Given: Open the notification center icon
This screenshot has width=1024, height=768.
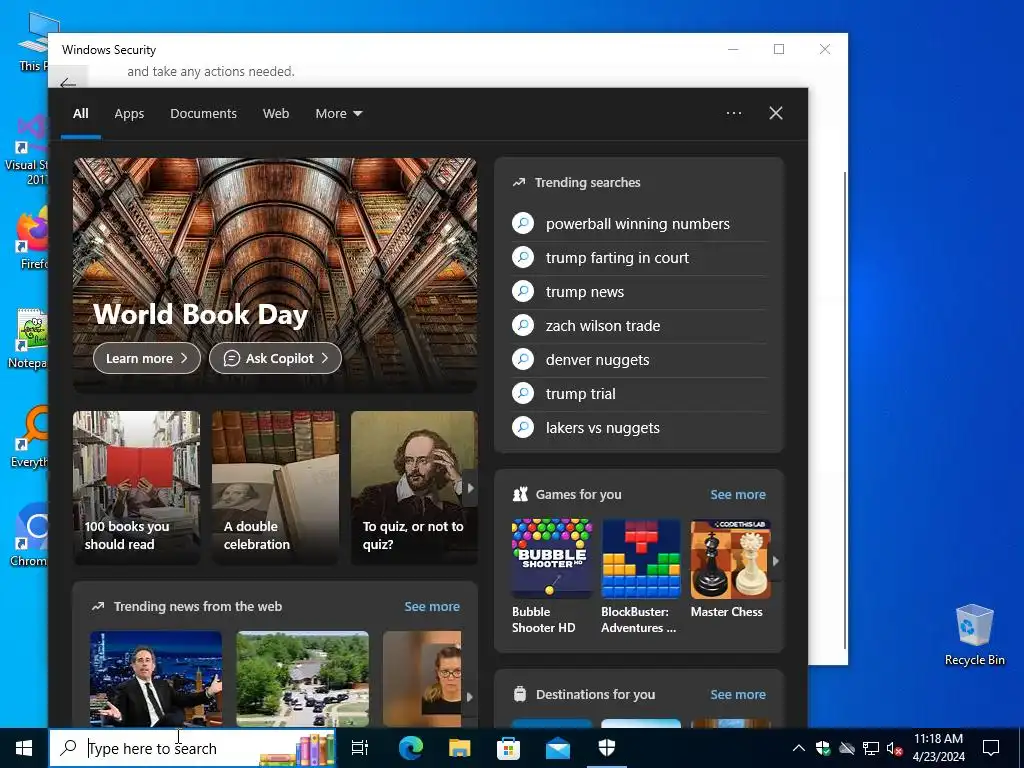Looking at the screenshot, I should pos(991,748).
